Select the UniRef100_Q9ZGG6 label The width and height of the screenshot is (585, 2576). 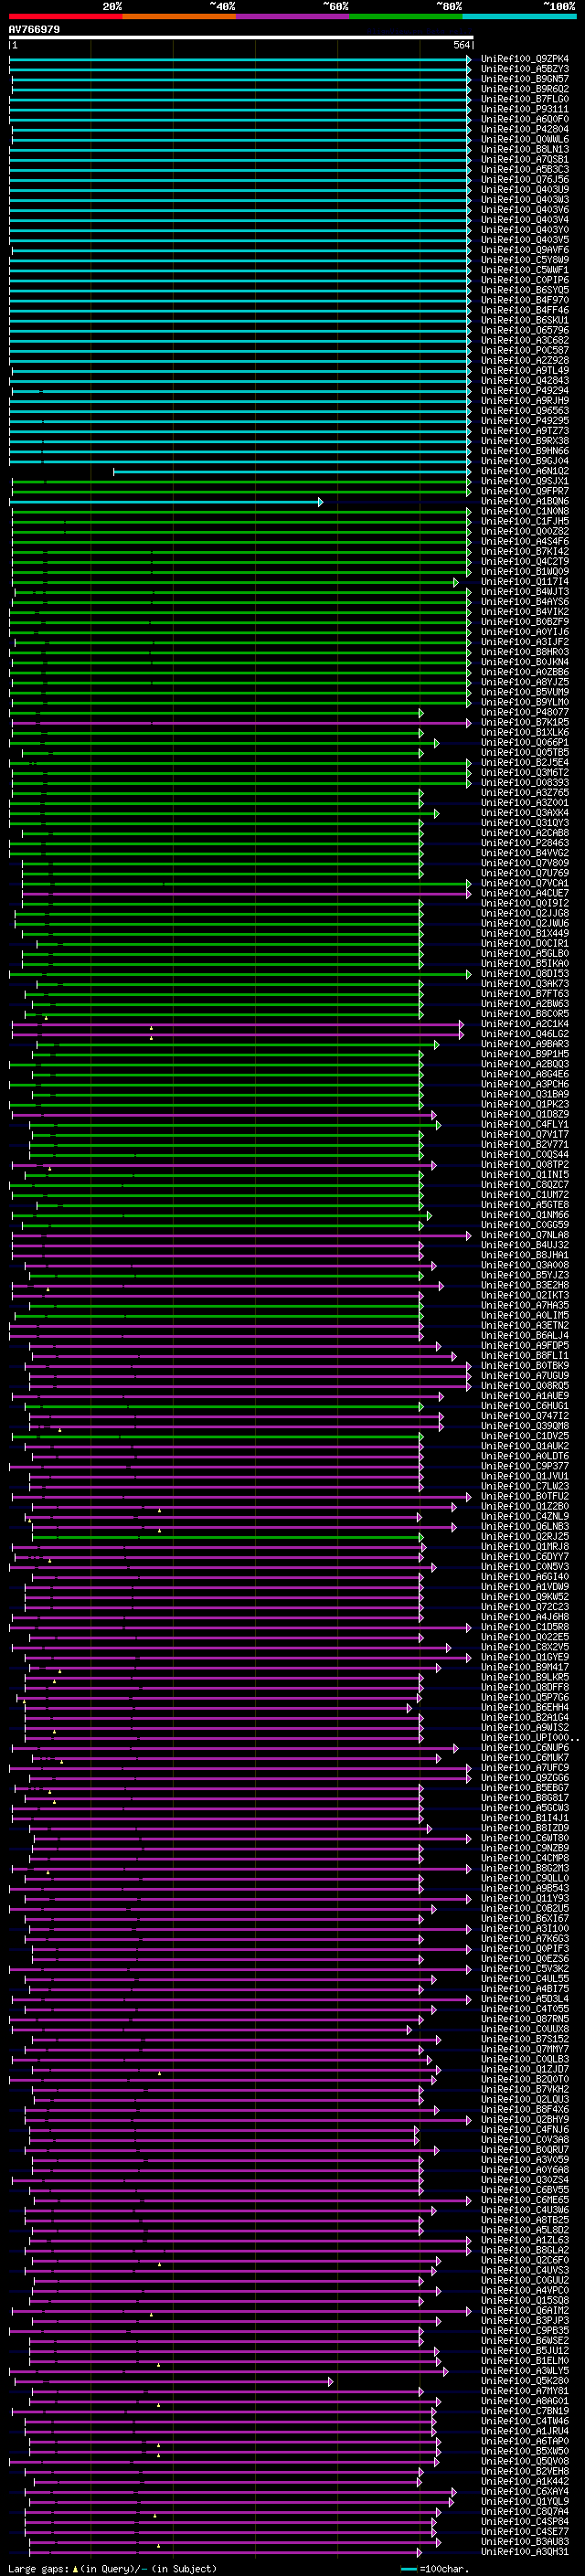click(525, 1778)
